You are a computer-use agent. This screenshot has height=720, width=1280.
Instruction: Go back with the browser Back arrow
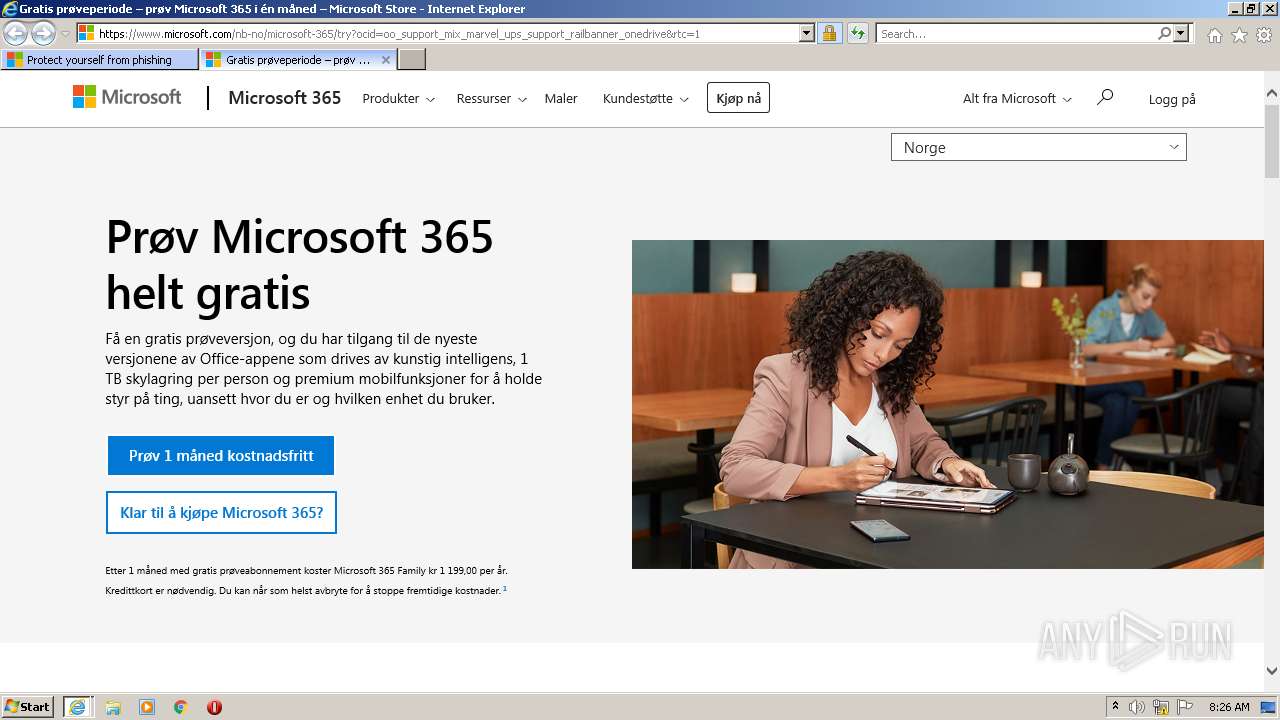[16, 33]
